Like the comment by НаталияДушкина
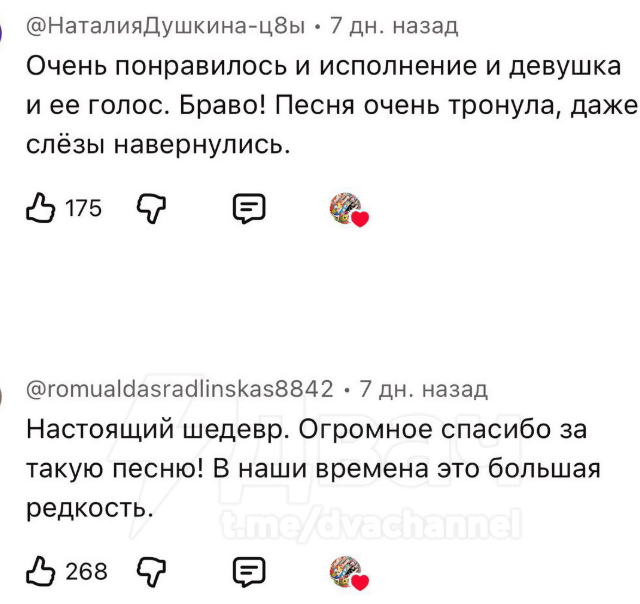The image size is (640, 604). (x=40, y=208)
